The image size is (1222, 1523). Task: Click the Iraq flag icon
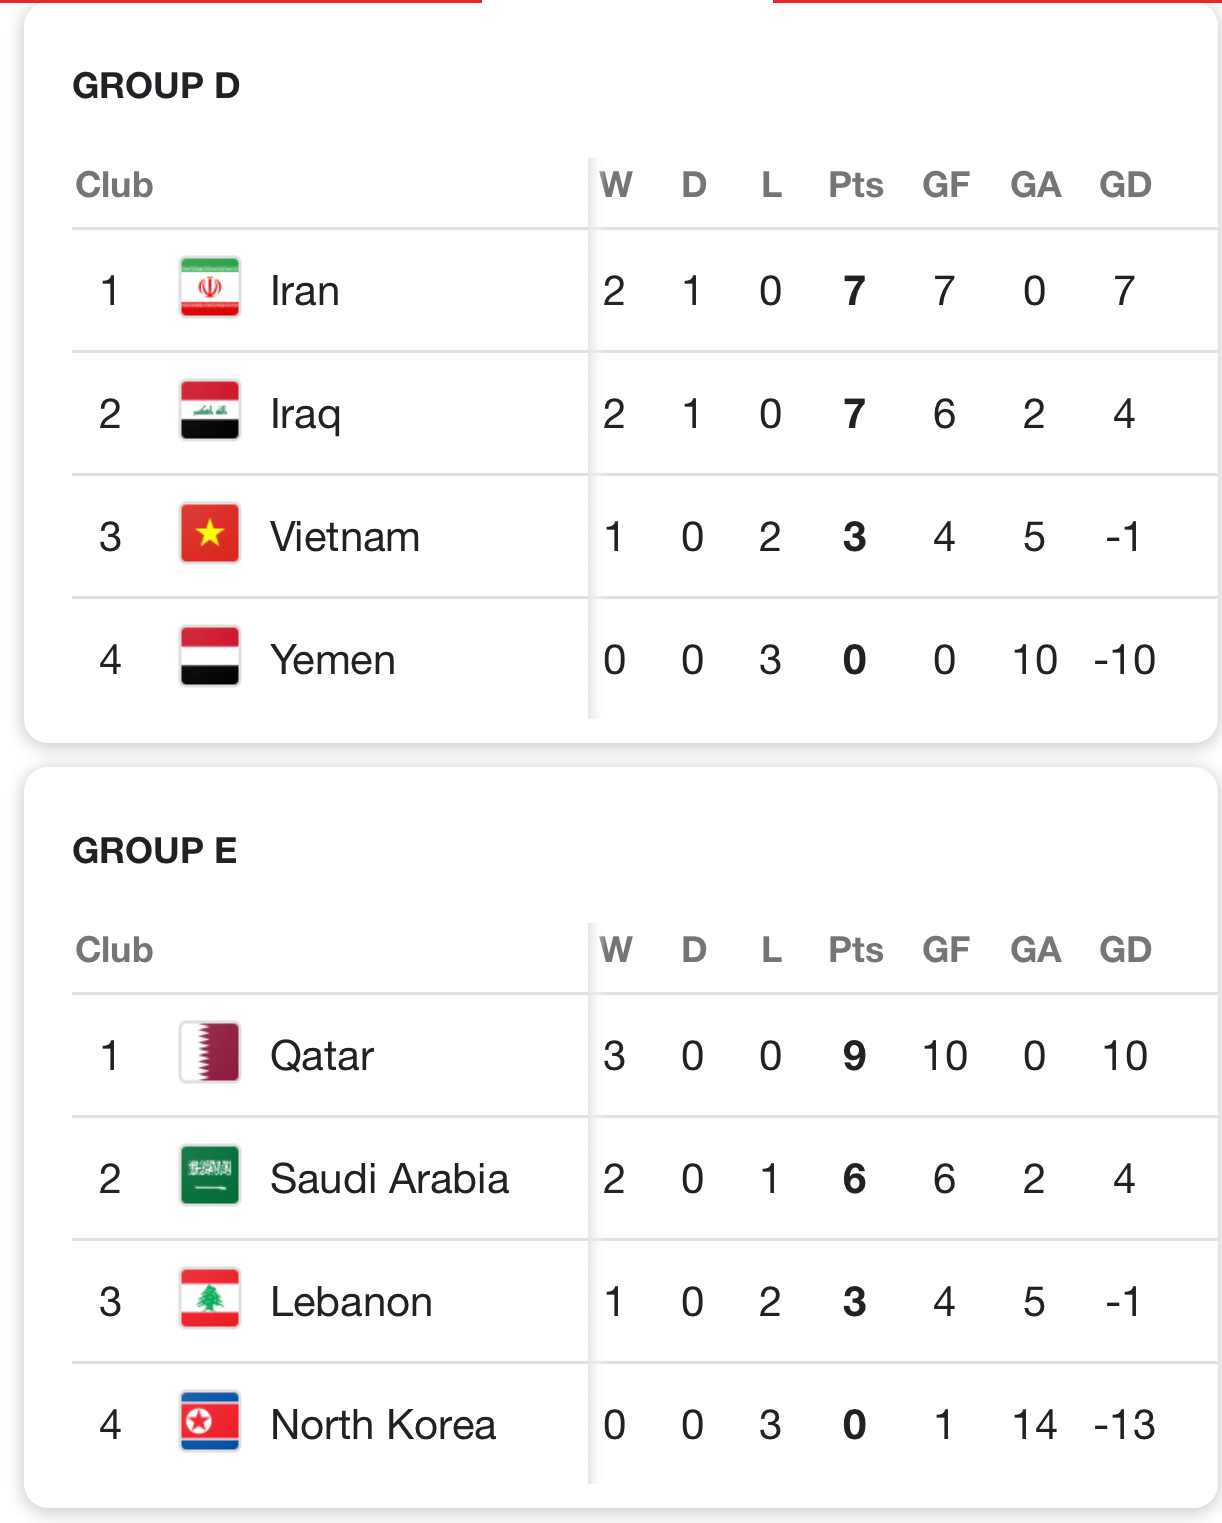point(210,411)
